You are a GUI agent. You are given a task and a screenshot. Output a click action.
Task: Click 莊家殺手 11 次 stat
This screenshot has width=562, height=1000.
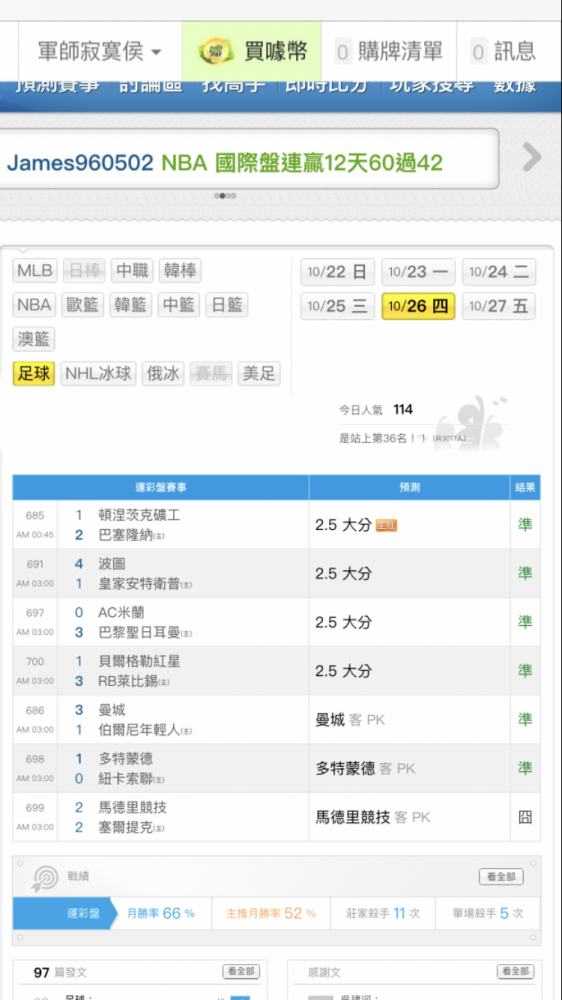click(383, 913)
